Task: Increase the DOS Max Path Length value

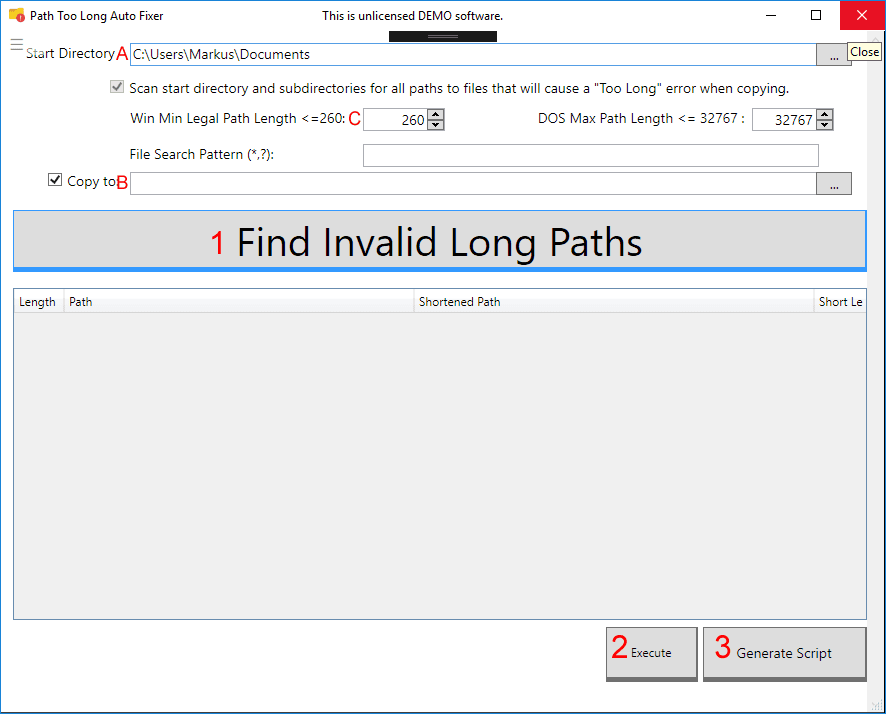Action: [x=824, y=114]
